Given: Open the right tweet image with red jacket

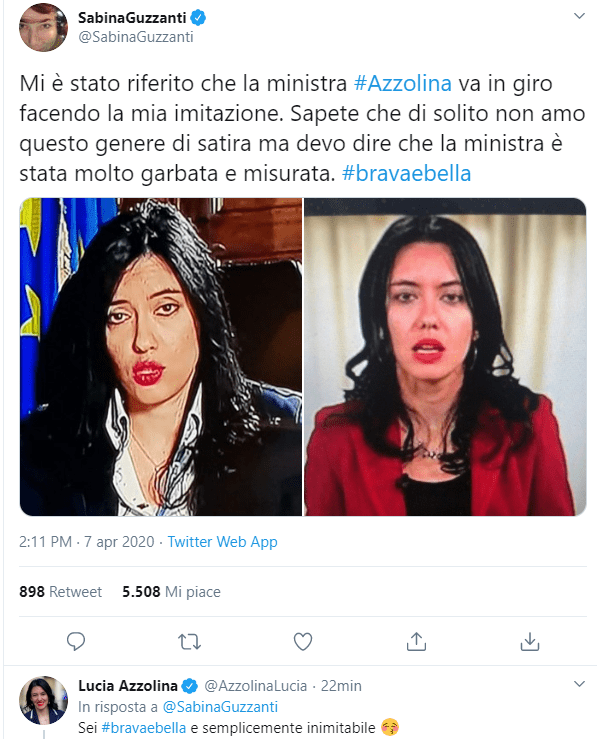Looking at the screenshot, I should pos(445,357).
